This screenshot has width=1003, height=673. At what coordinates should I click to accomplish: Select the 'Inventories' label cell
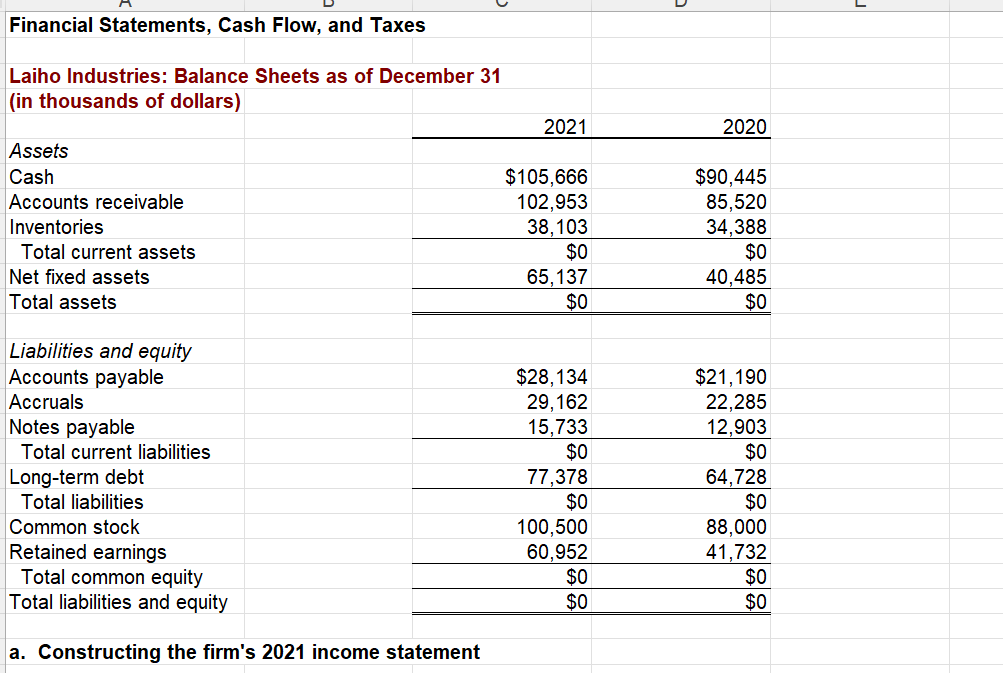(x=56, y=226)
